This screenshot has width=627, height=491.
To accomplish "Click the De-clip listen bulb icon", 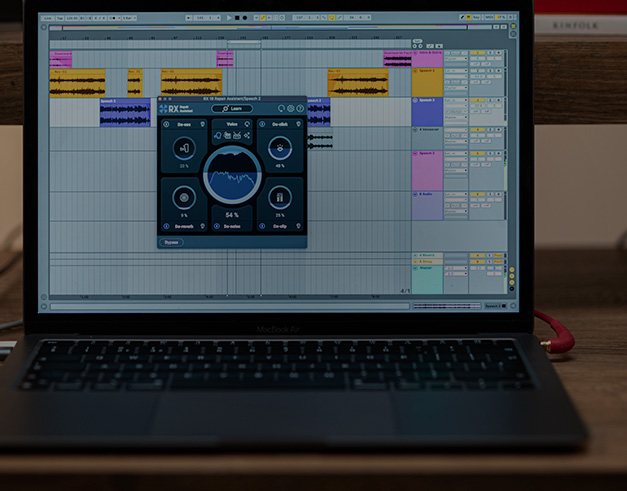I will (x=298, y=226).
